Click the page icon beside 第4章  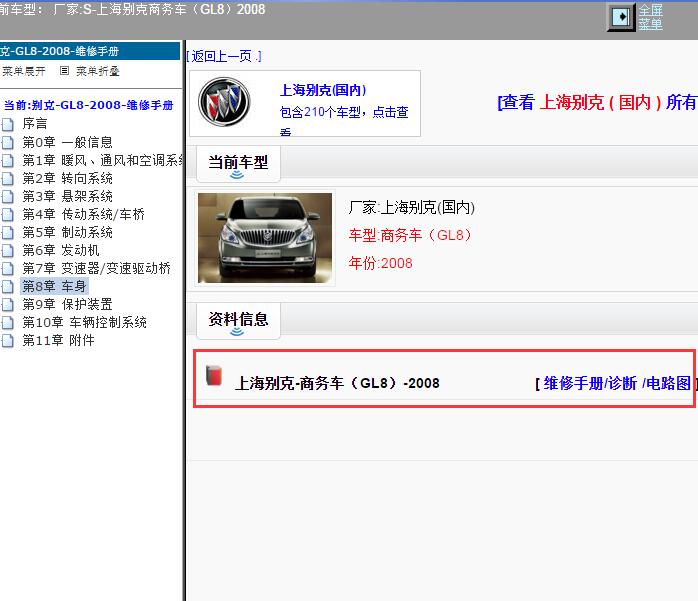click(x=8, y=215)
